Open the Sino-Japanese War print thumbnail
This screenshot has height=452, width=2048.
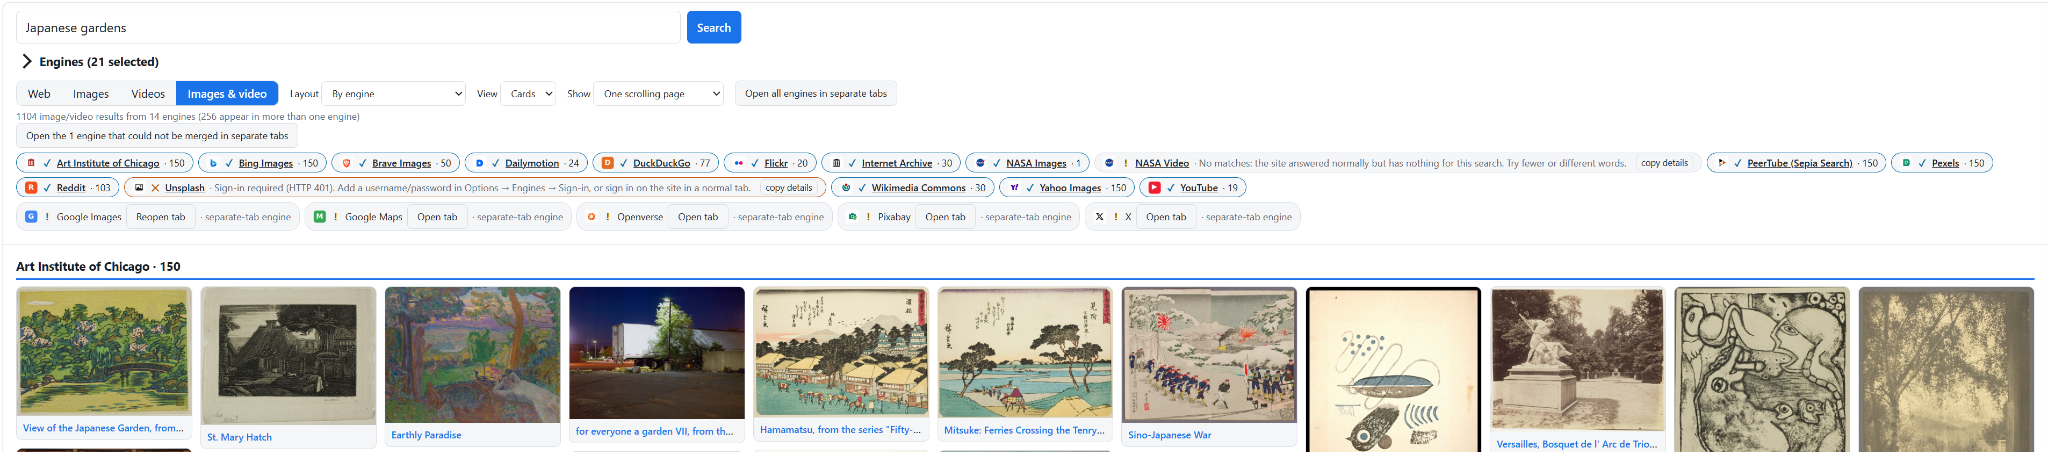1209,355
